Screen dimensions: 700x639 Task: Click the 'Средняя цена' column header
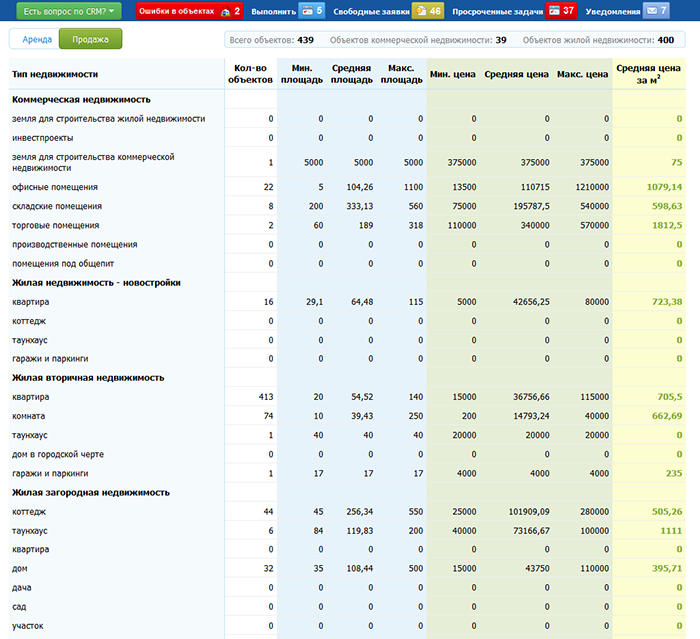pos(516,74)
